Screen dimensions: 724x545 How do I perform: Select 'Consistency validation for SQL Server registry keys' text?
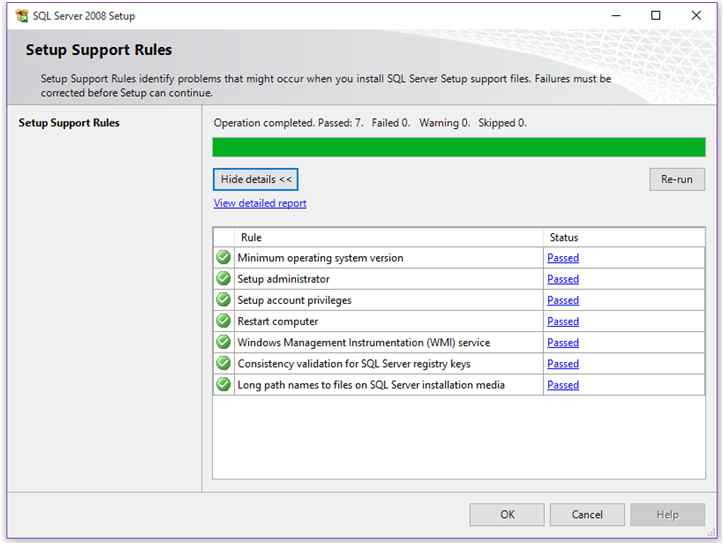354,364
